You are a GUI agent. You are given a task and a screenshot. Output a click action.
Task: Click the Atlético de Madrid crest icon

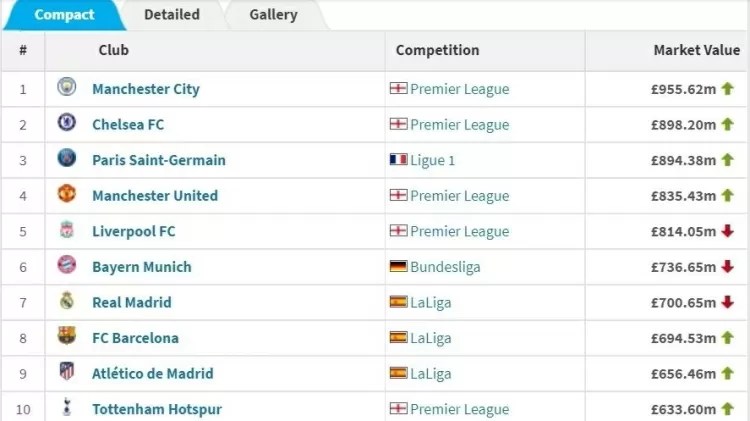pos(67,373)
